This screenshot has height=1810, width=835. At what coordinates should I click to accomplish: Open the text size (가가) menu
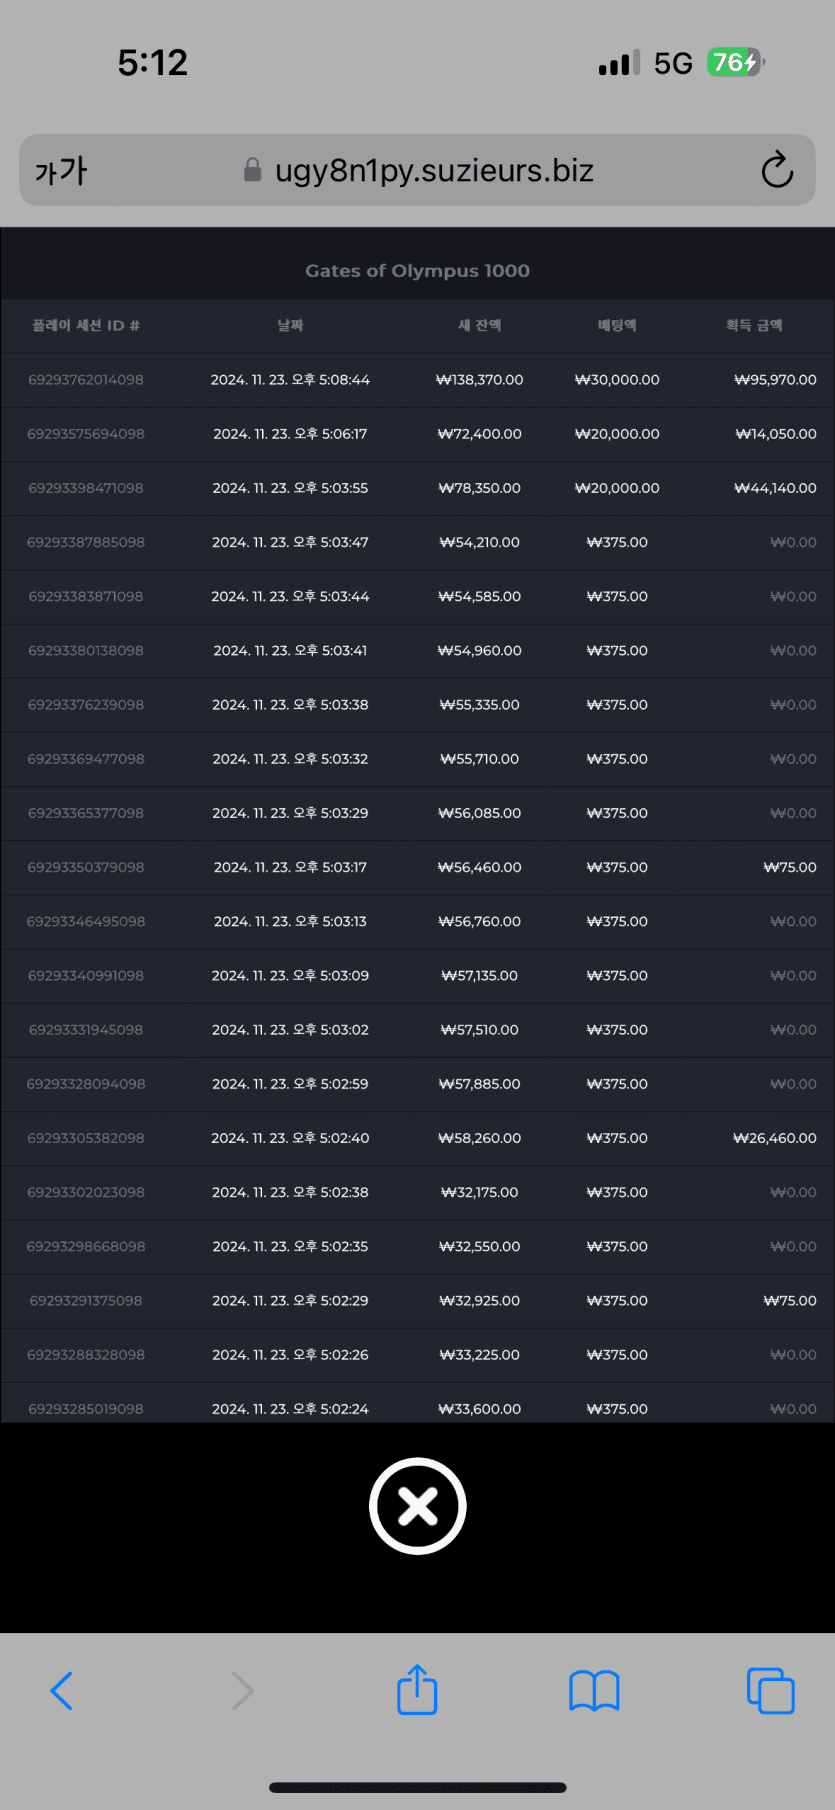[x=61, y=171]
